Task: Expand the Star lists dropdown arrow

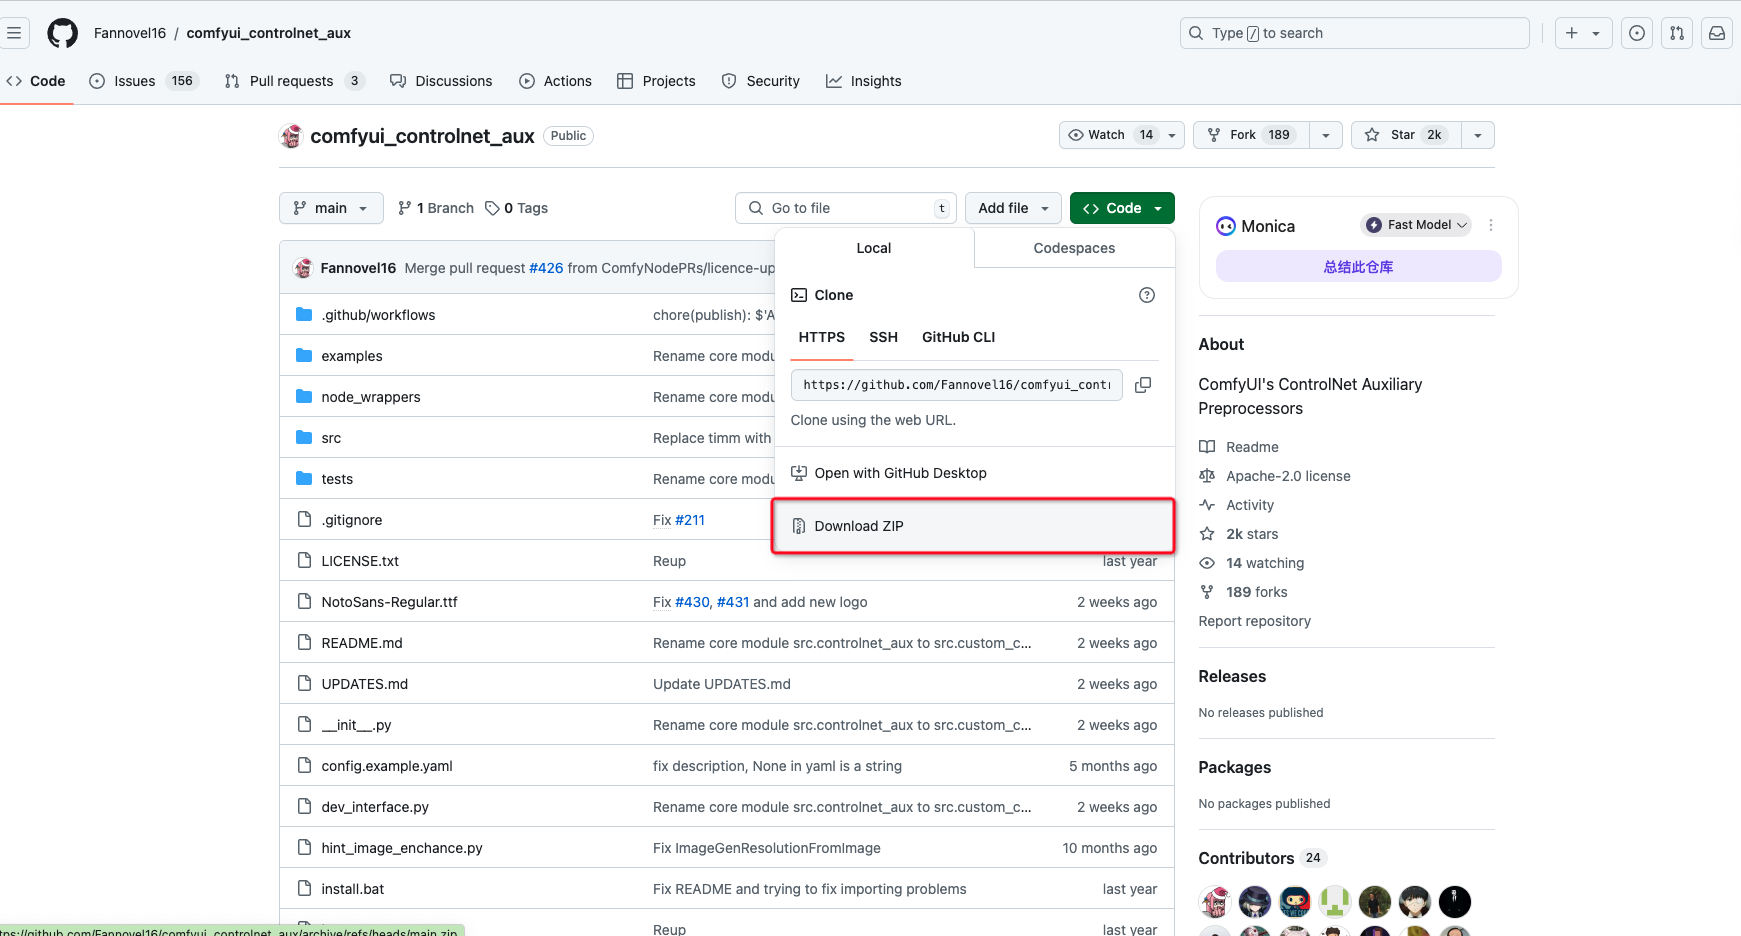Action: [1478, 135]
